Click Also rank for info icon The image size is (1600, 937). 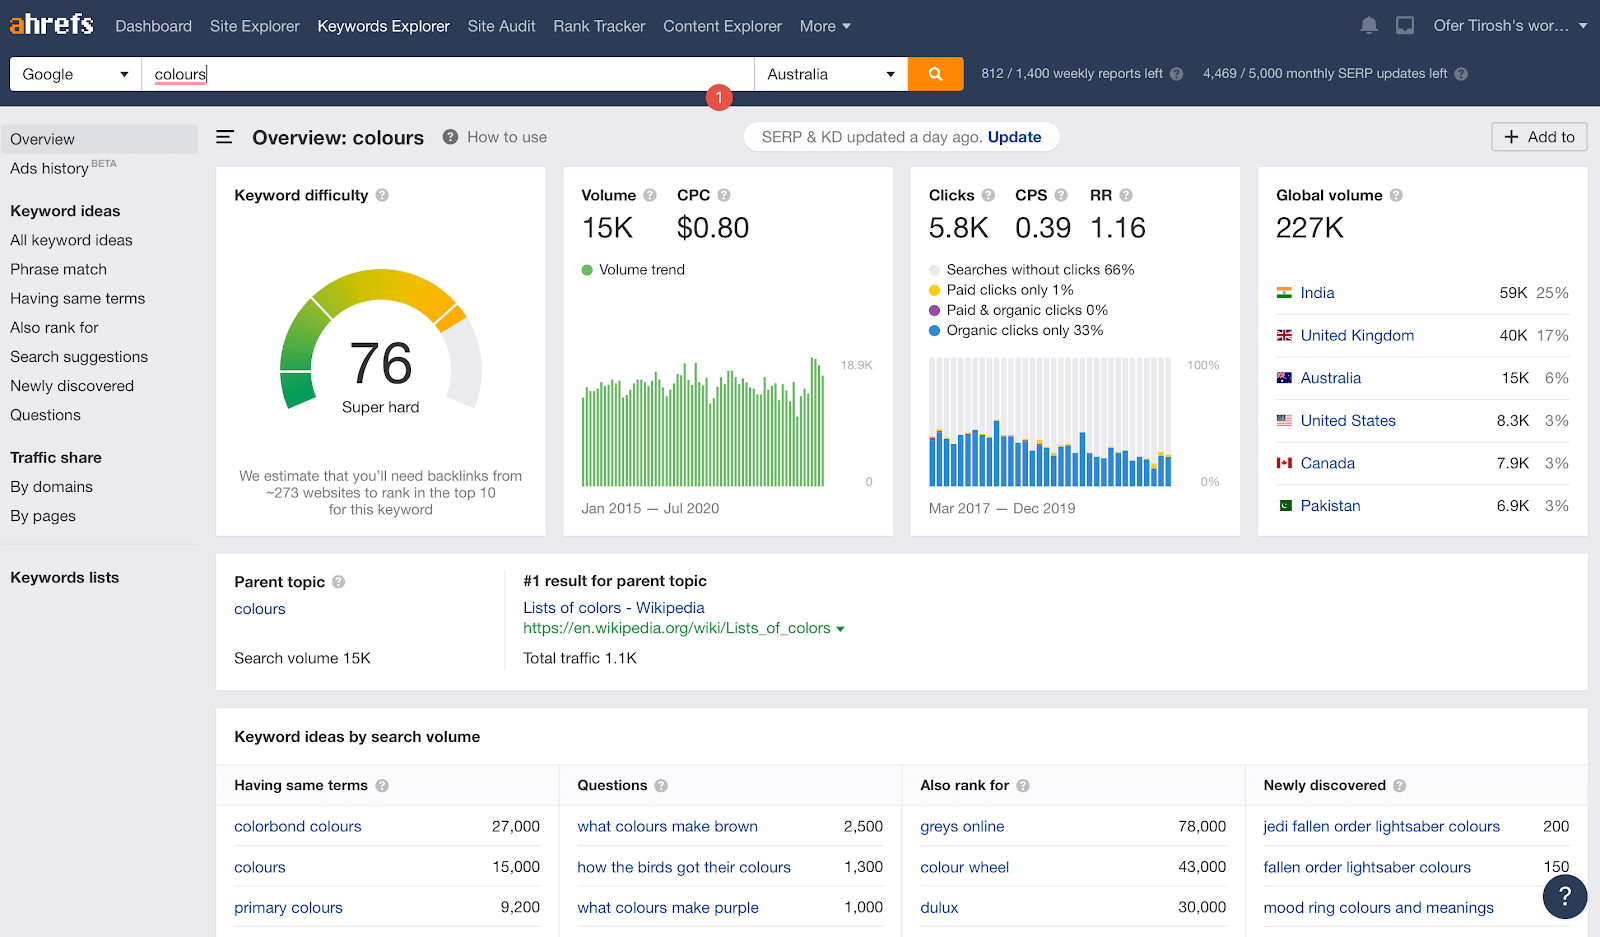[x=1023, y=786]
